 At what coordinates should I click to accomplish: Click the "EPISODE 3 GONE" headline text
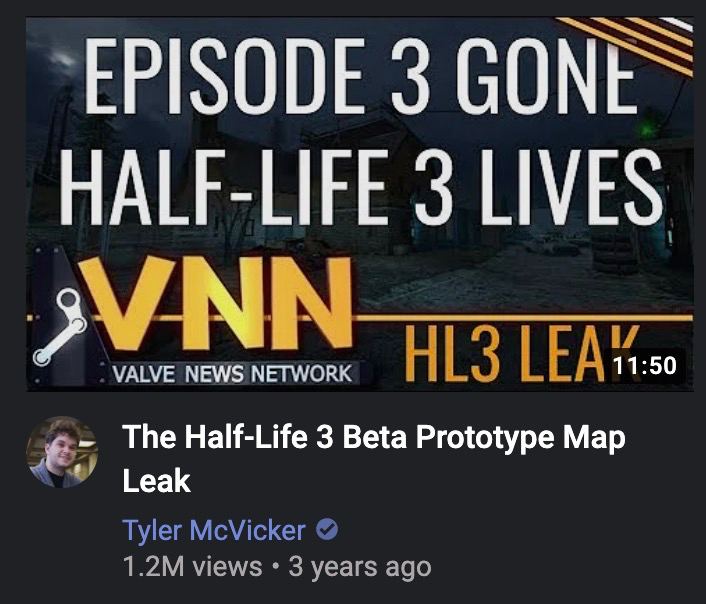pos(361,74)
